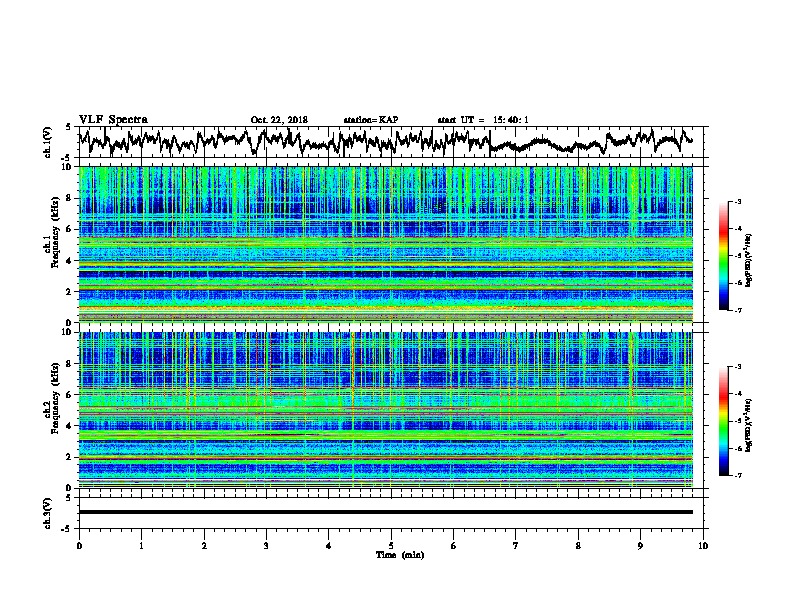Click the "Time (min)" axis label
The height and width of the screenshot is (612, 792).
click(400, 555)
